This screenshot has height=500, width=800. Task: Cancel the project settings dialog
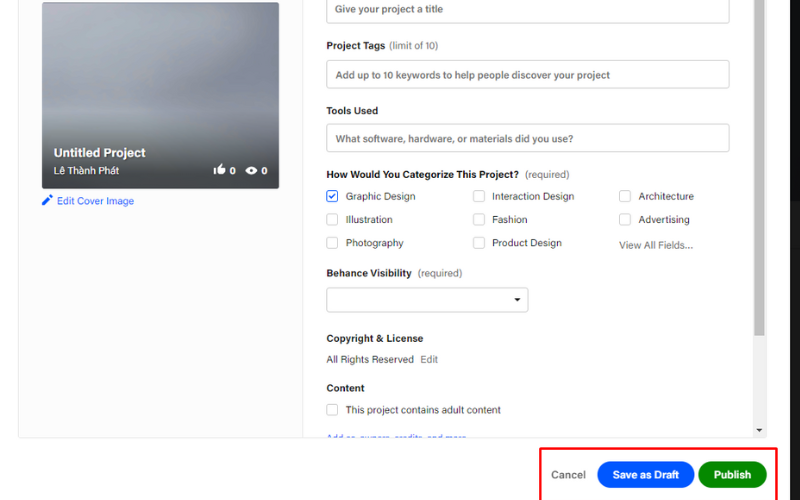568,474
